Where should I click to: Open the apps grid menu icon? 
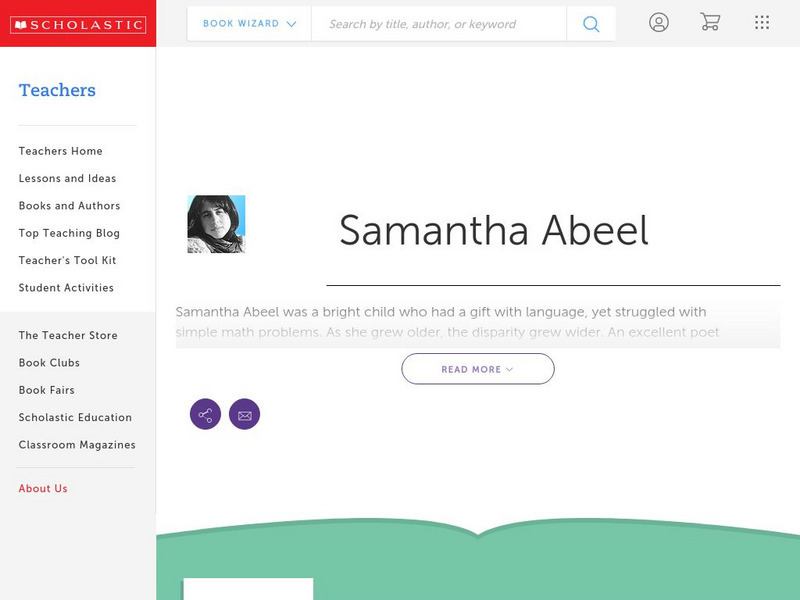pyautogui.click(x=762, y=23)
